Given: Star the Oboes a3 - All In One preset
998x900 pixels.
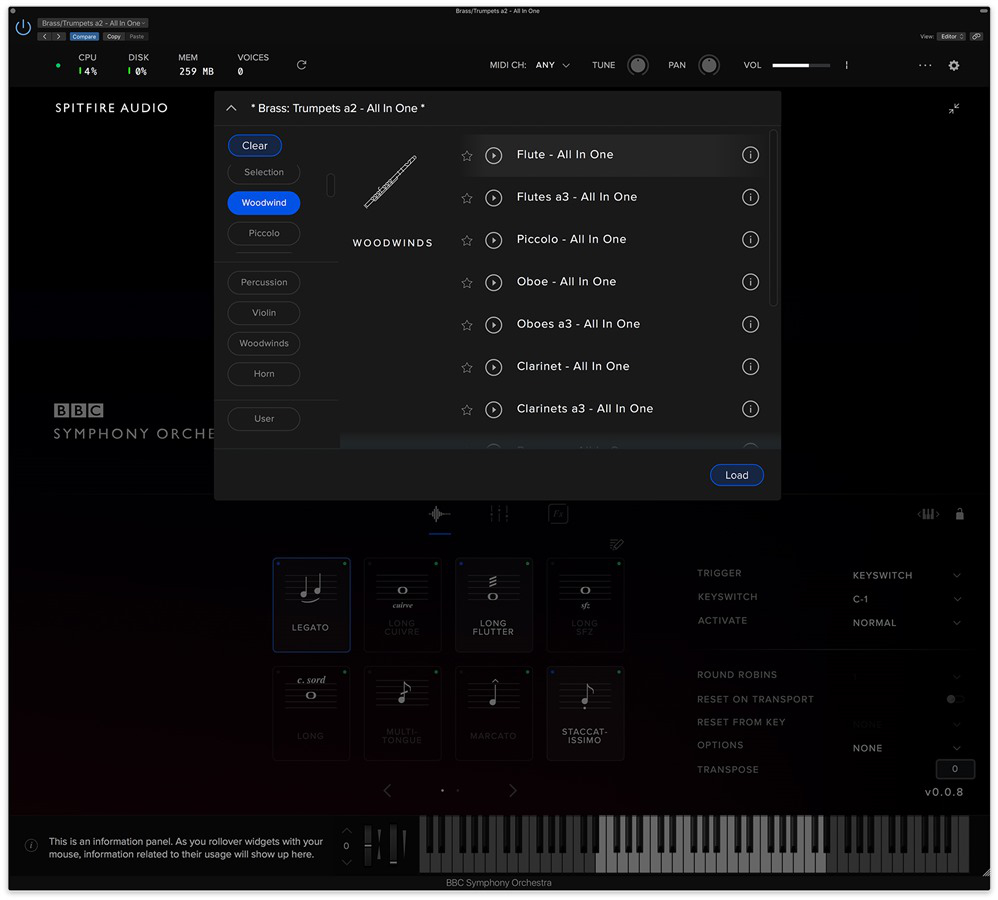Looking at the screenshot, I should 467,325.
